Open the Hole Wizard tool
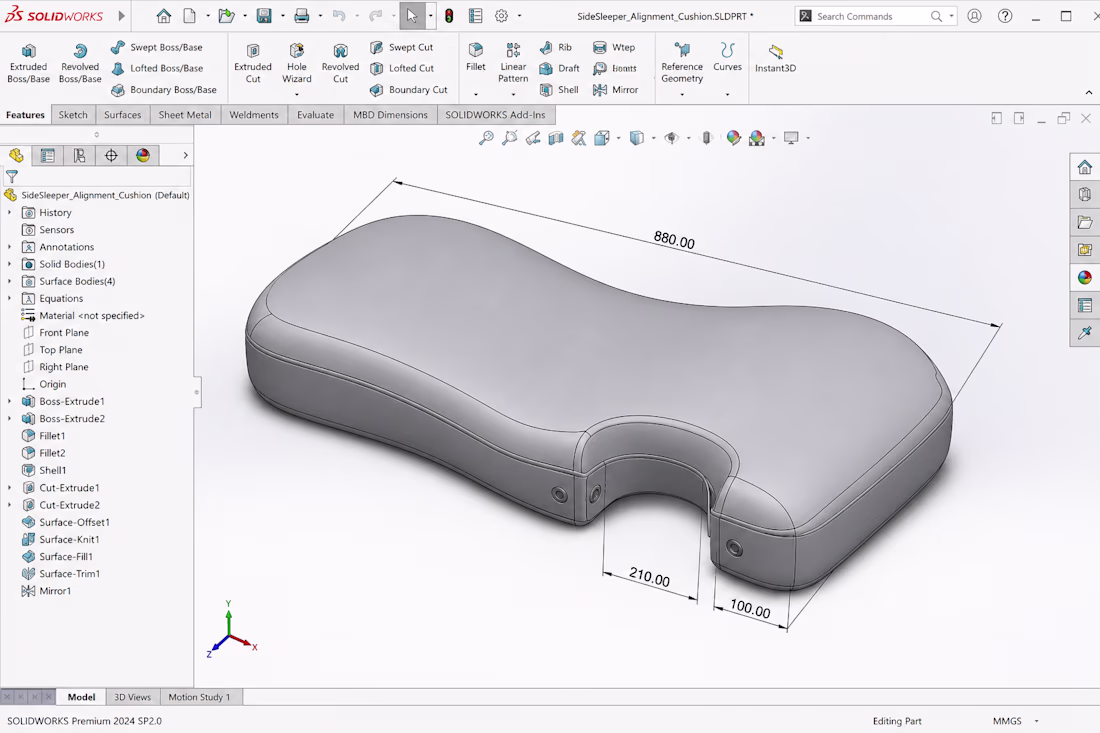This screenshot has width=1100, height=733. [297, 62]
